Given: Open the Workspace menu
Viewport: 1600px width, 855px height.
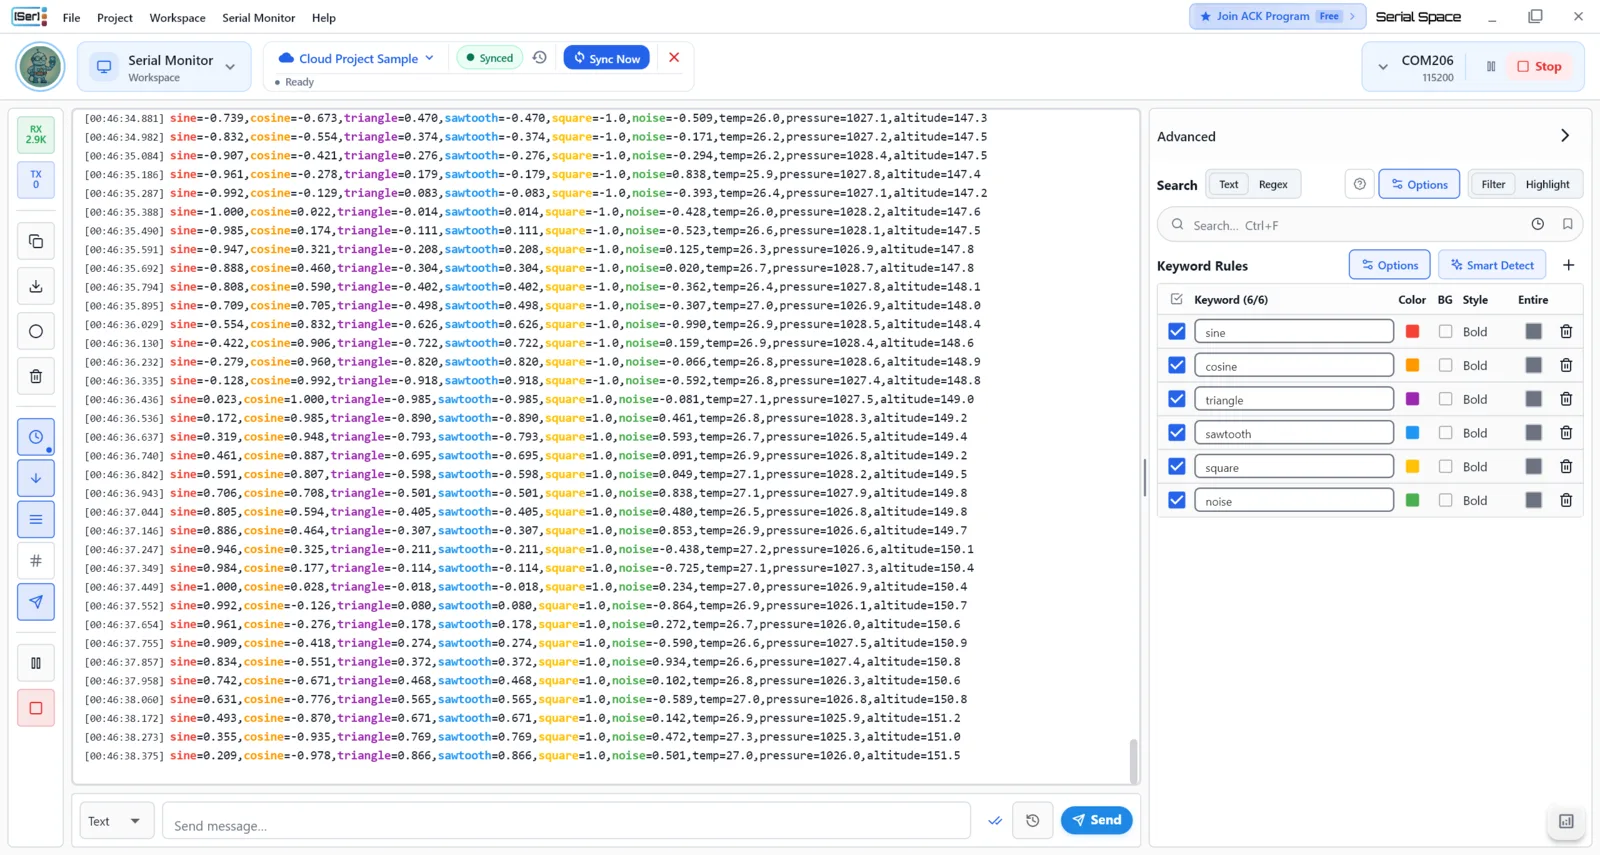Looking at the screenshot, I should click(x=177, y=17).
